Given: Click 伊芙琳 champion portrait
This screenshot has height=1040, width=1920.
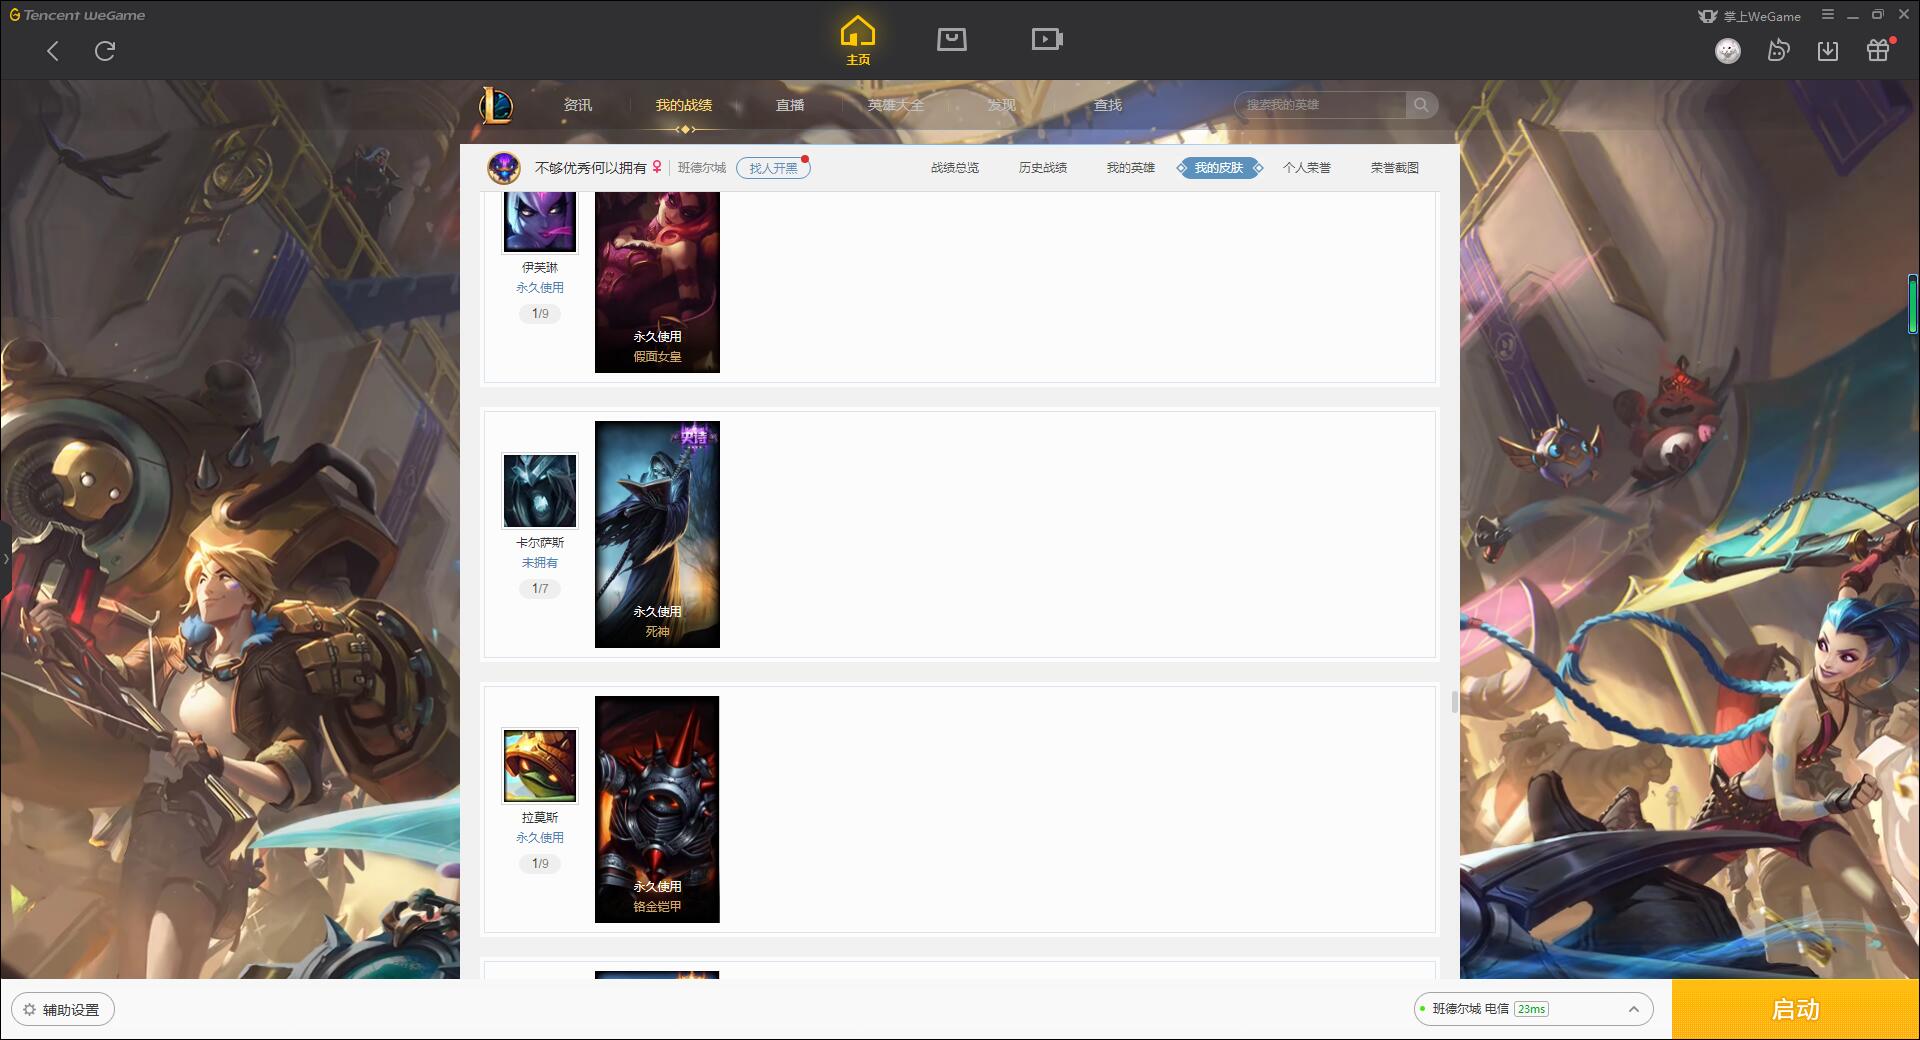Looking at the screenshot, I should 540,222.
